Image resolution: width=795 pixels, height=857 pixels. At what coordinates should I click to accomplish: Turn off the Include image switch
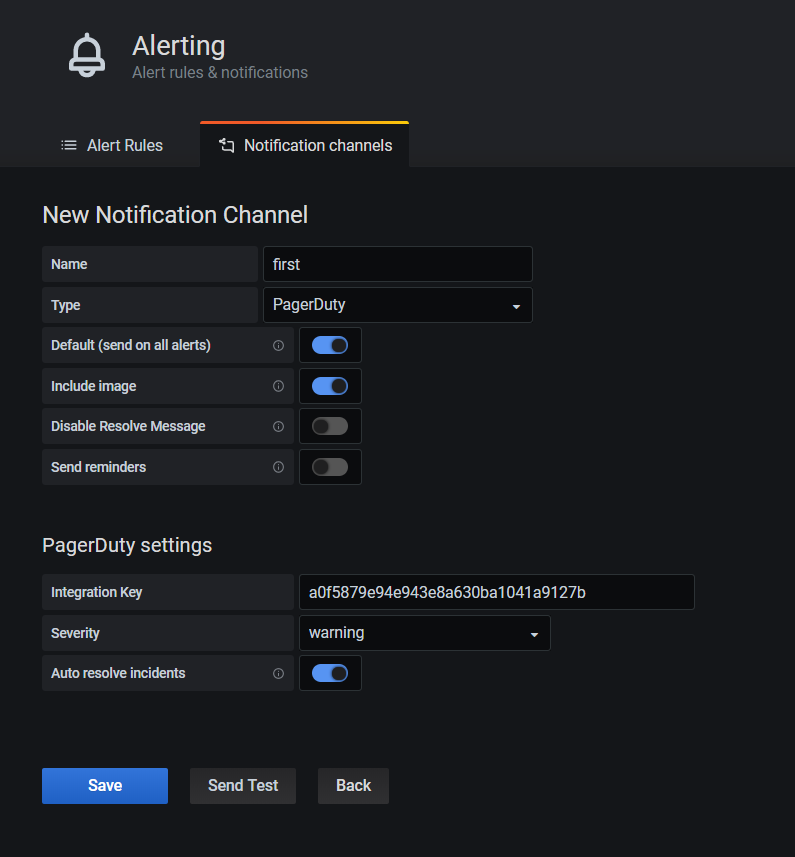tap(330, 386)
